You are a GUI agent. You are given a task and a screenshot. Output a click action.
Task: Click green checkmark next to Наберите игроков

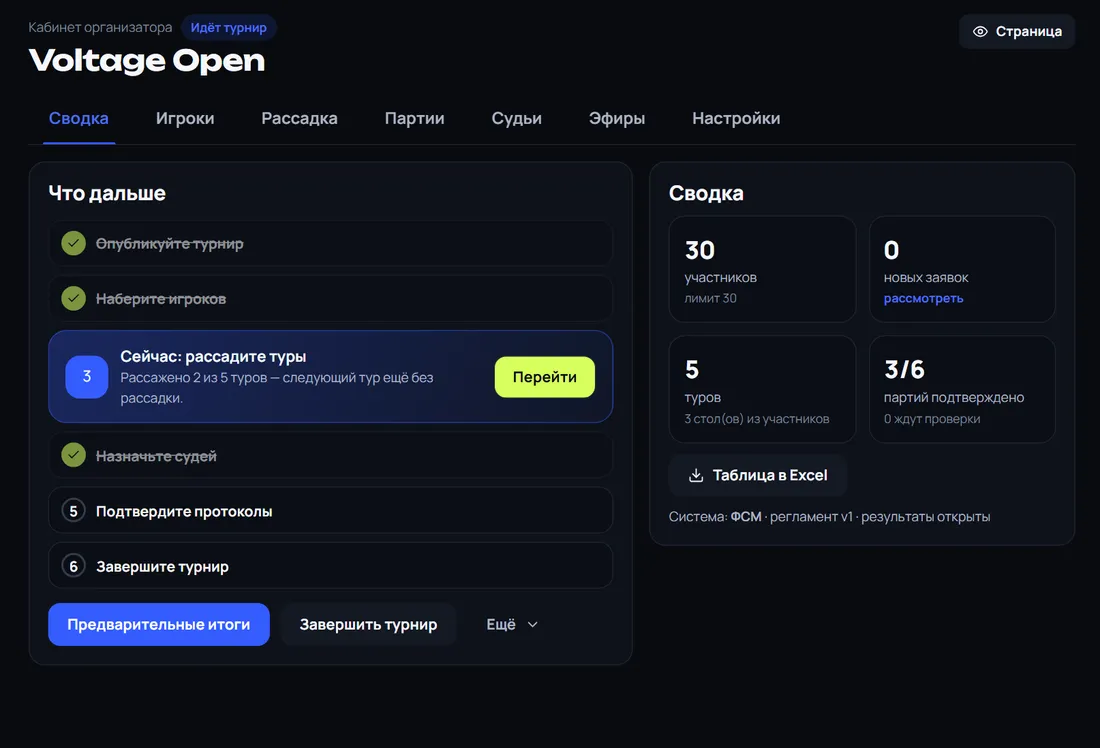(x=74, y=299)
